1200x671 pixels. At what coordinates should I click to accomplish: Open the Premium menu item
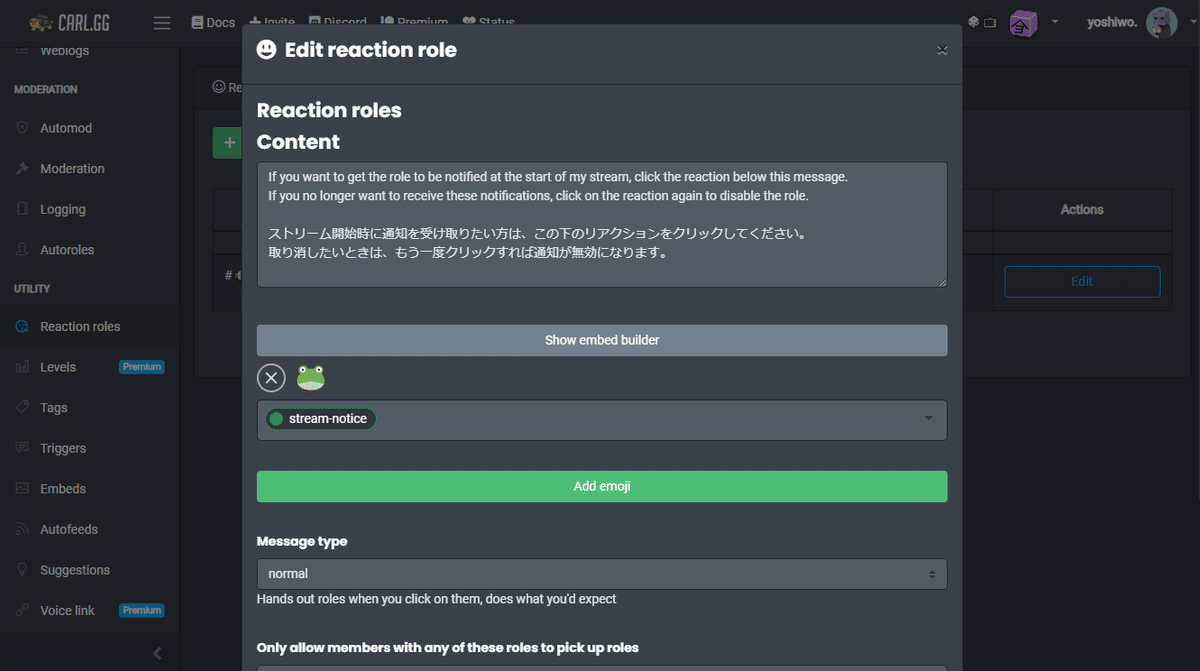click(x=414, y=22)
